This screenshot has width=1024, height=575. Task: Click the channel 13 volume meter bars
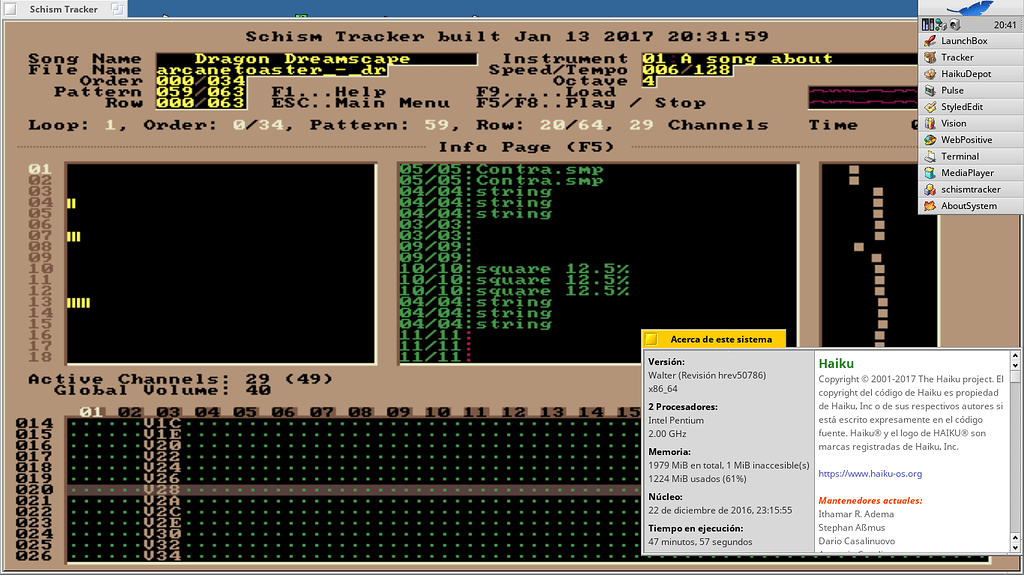[x=78, y=303]
